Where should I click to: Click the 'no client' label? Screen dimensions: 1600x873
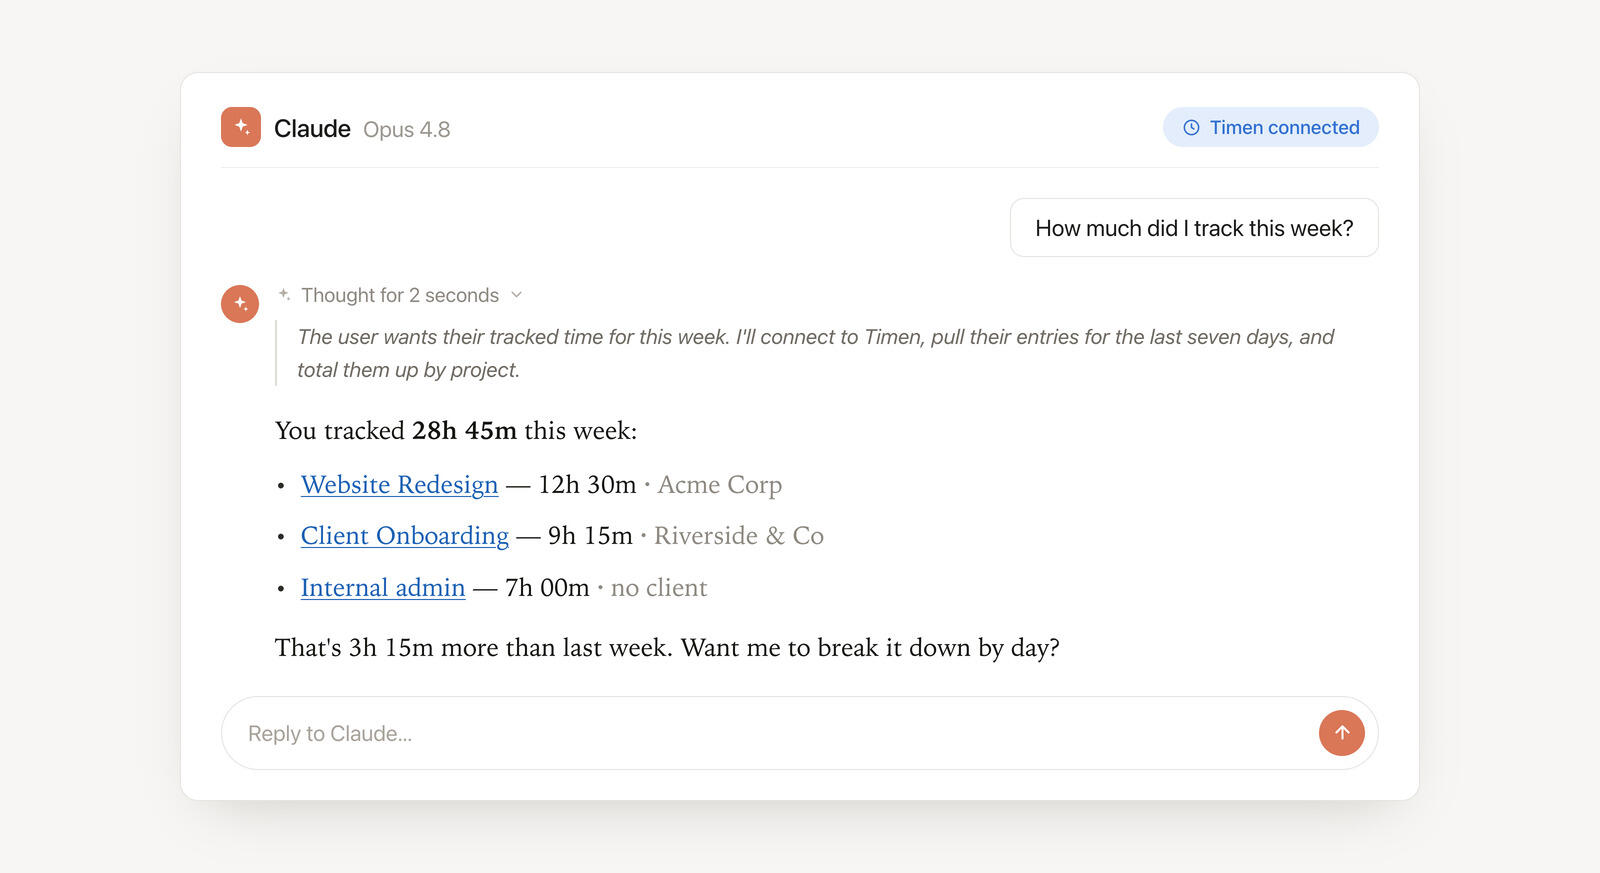pyautogui.click(x=659, y=588)
